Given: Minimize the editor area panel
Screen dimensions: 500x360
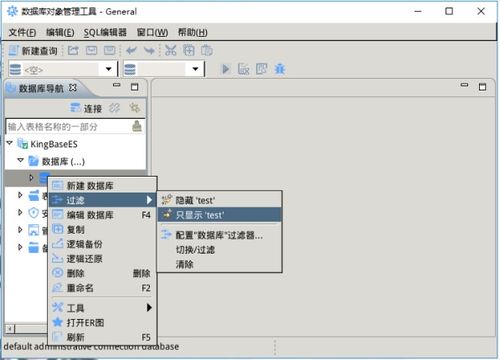Looking at the screenshot, I should pyautogui.click(x=464, y=85).
